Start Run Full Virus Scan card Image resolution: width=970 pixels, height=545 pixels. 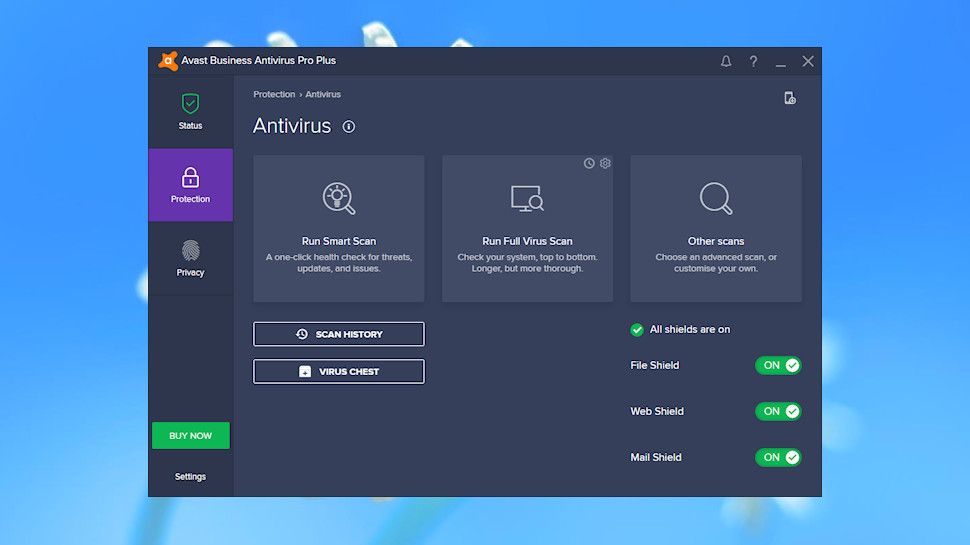[x=527, y=228]
